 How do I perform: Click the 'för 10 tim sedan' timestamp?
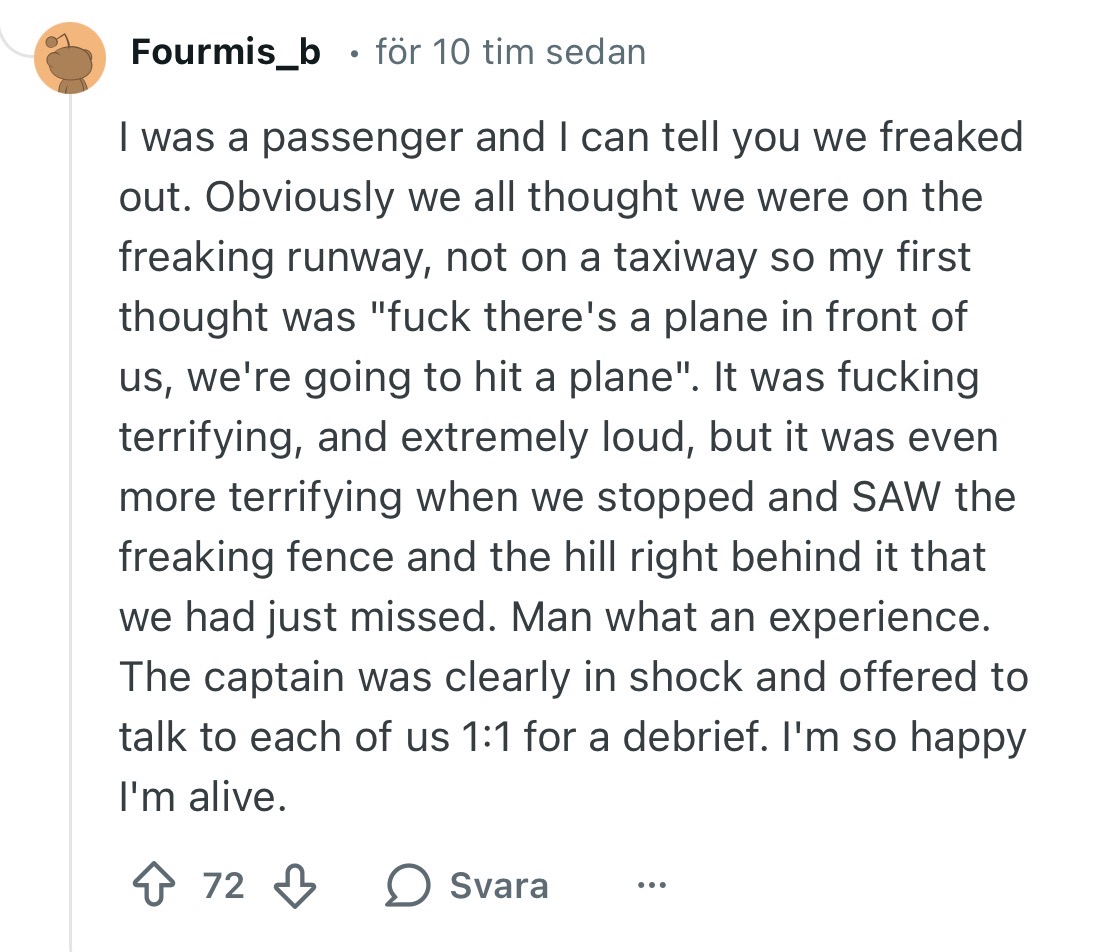point(510,52)
